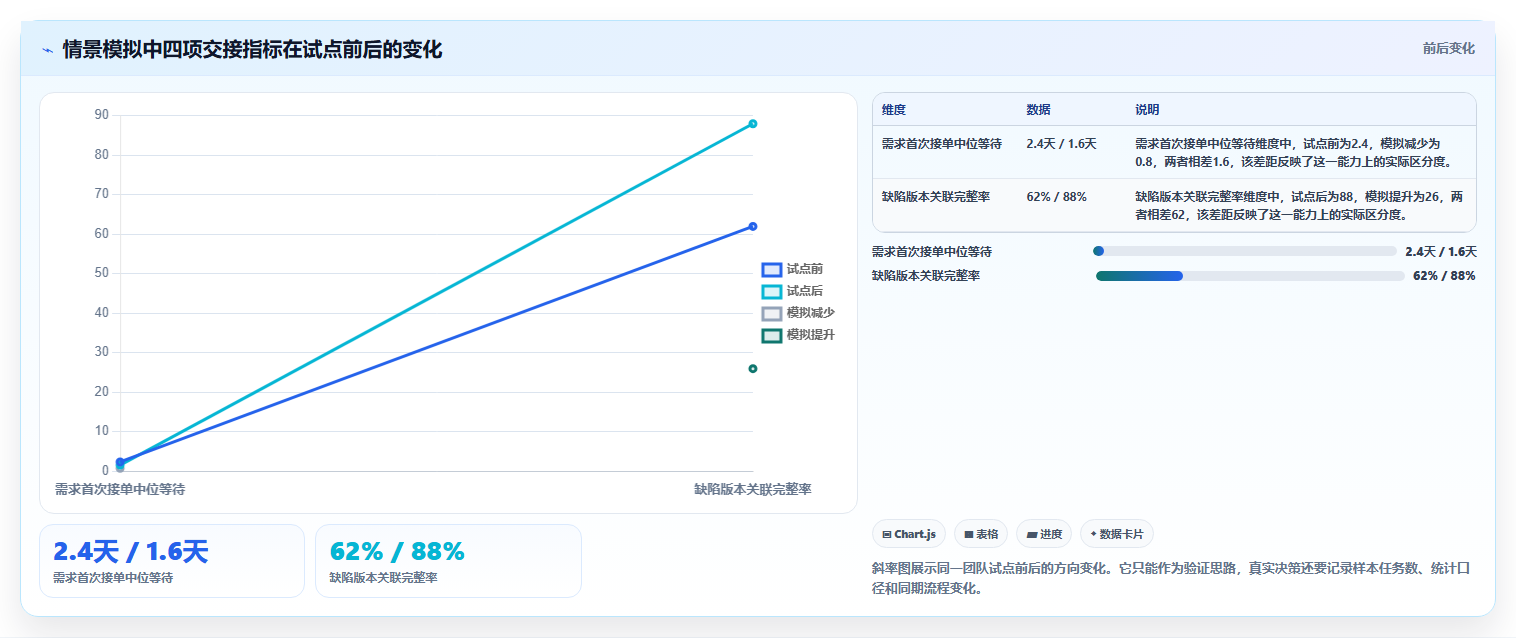Image resolution: width=1516 pixels, height=638 pixels.
Task: Click the 数据 column header
Action: [1038, 110]
